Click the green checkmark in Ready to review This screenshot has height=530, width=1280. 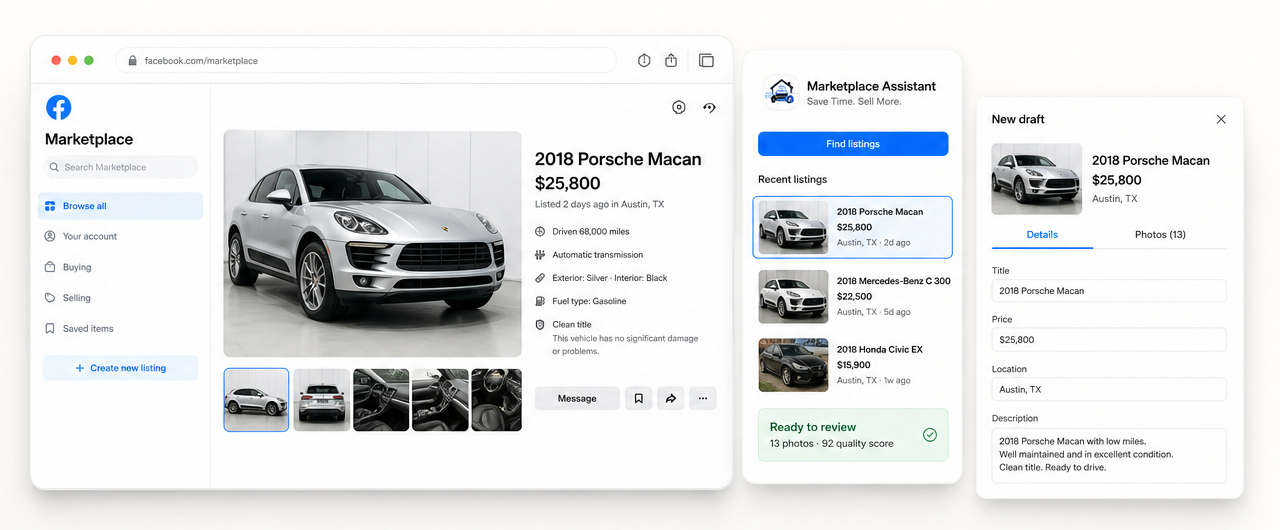pyautogui.click(x=930, y=435)
